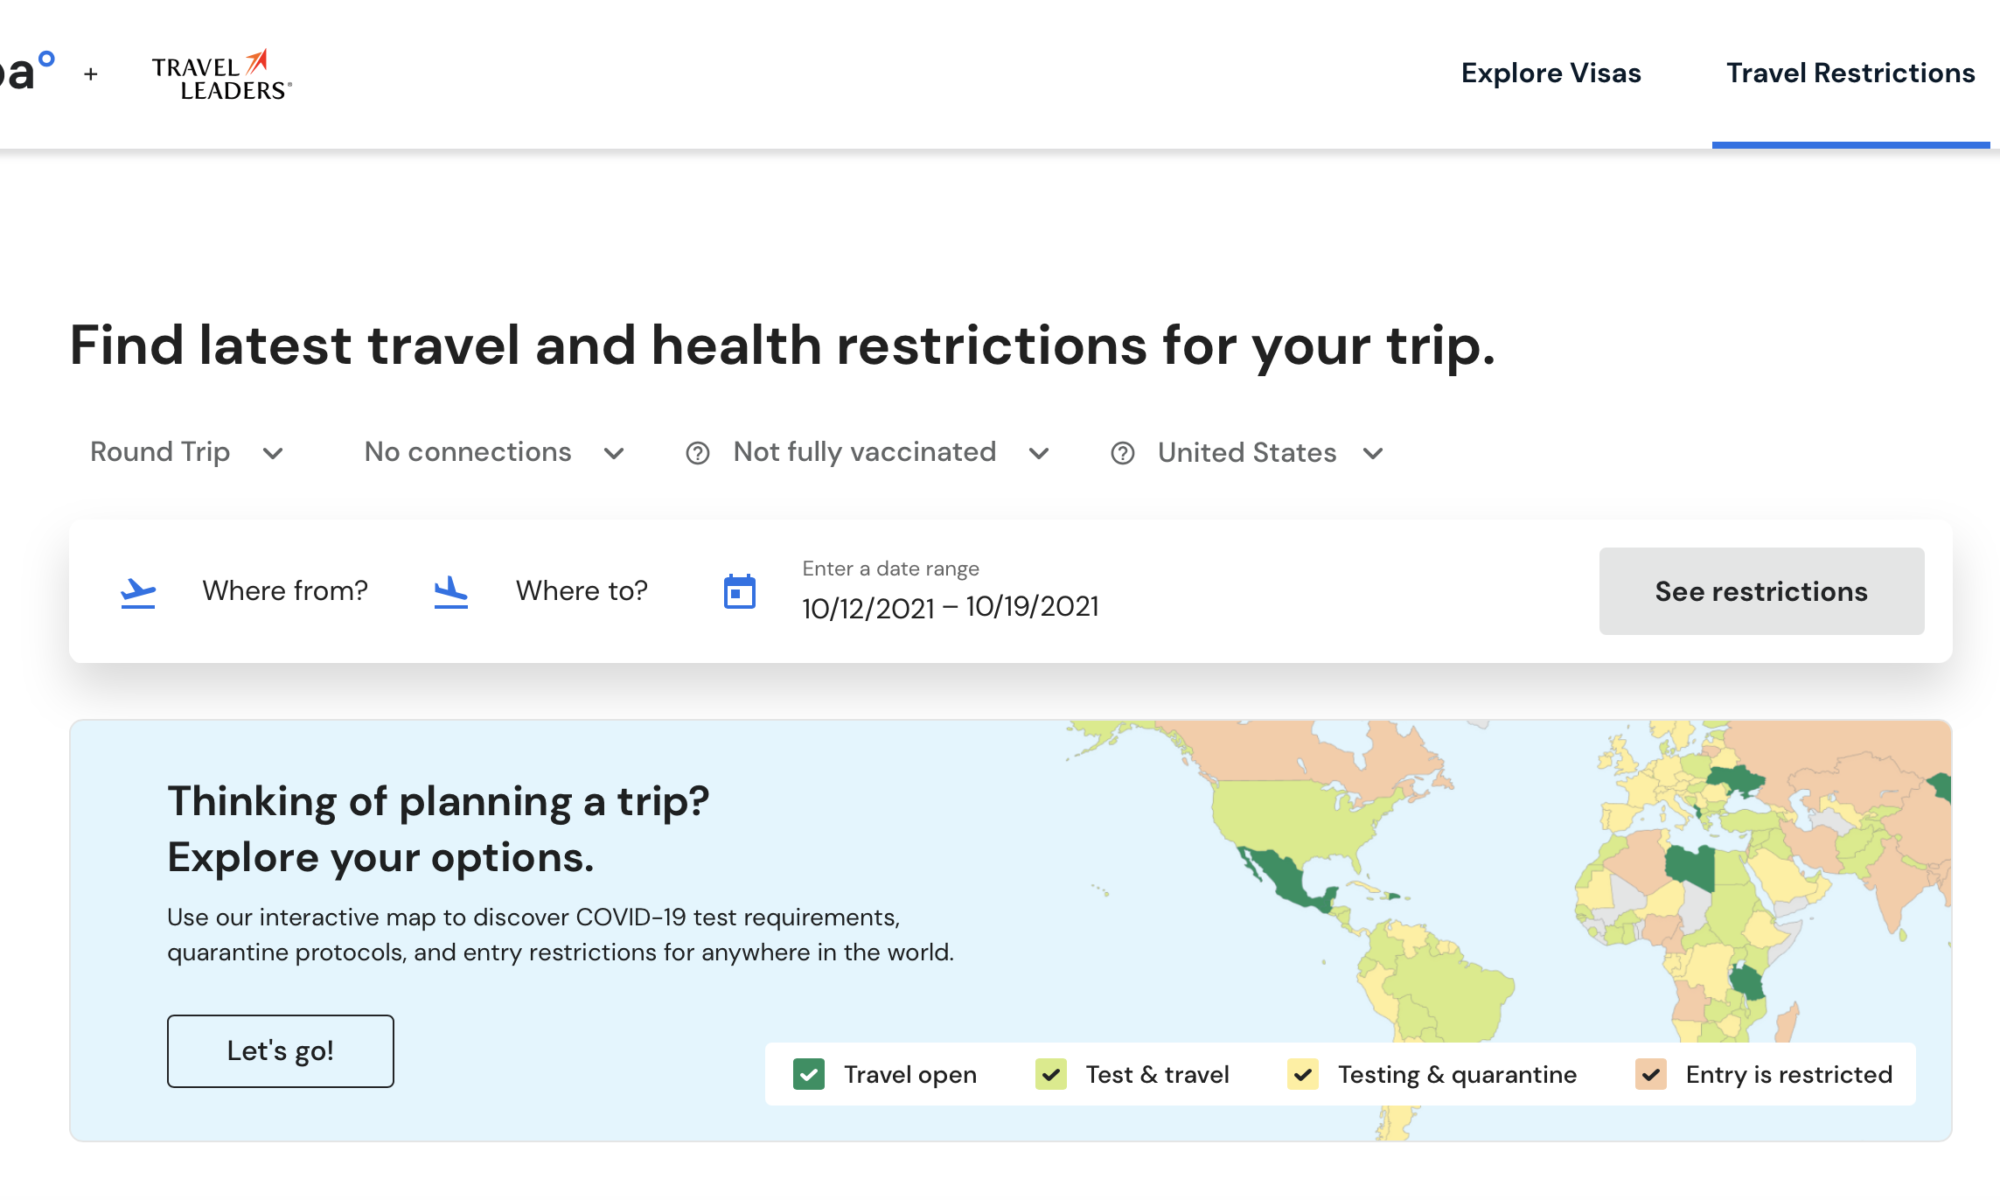
Task: Click the Travel Leaders logo
Action: coord(220,72)
